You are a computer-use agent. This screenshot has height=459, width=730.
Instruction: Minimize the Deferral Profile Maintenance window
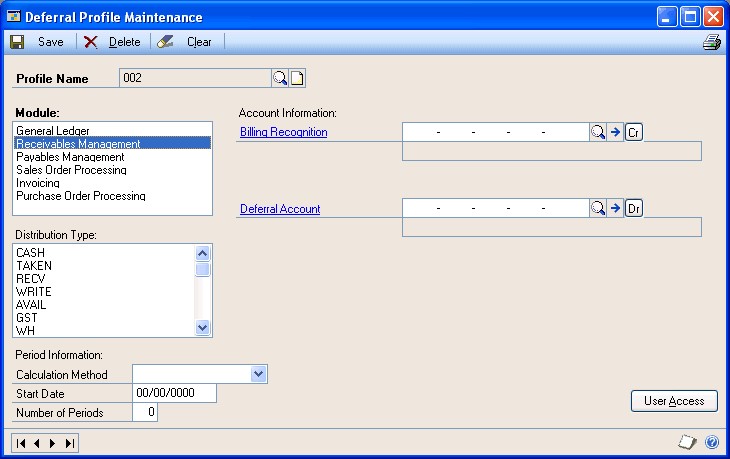pyautogui.click(x=667, y=17)
